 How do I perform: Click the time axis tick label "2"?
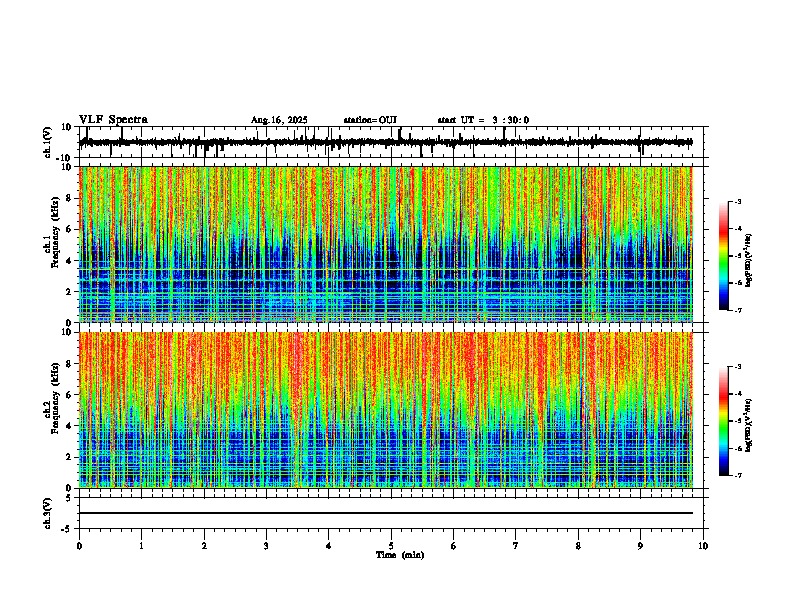204,546
